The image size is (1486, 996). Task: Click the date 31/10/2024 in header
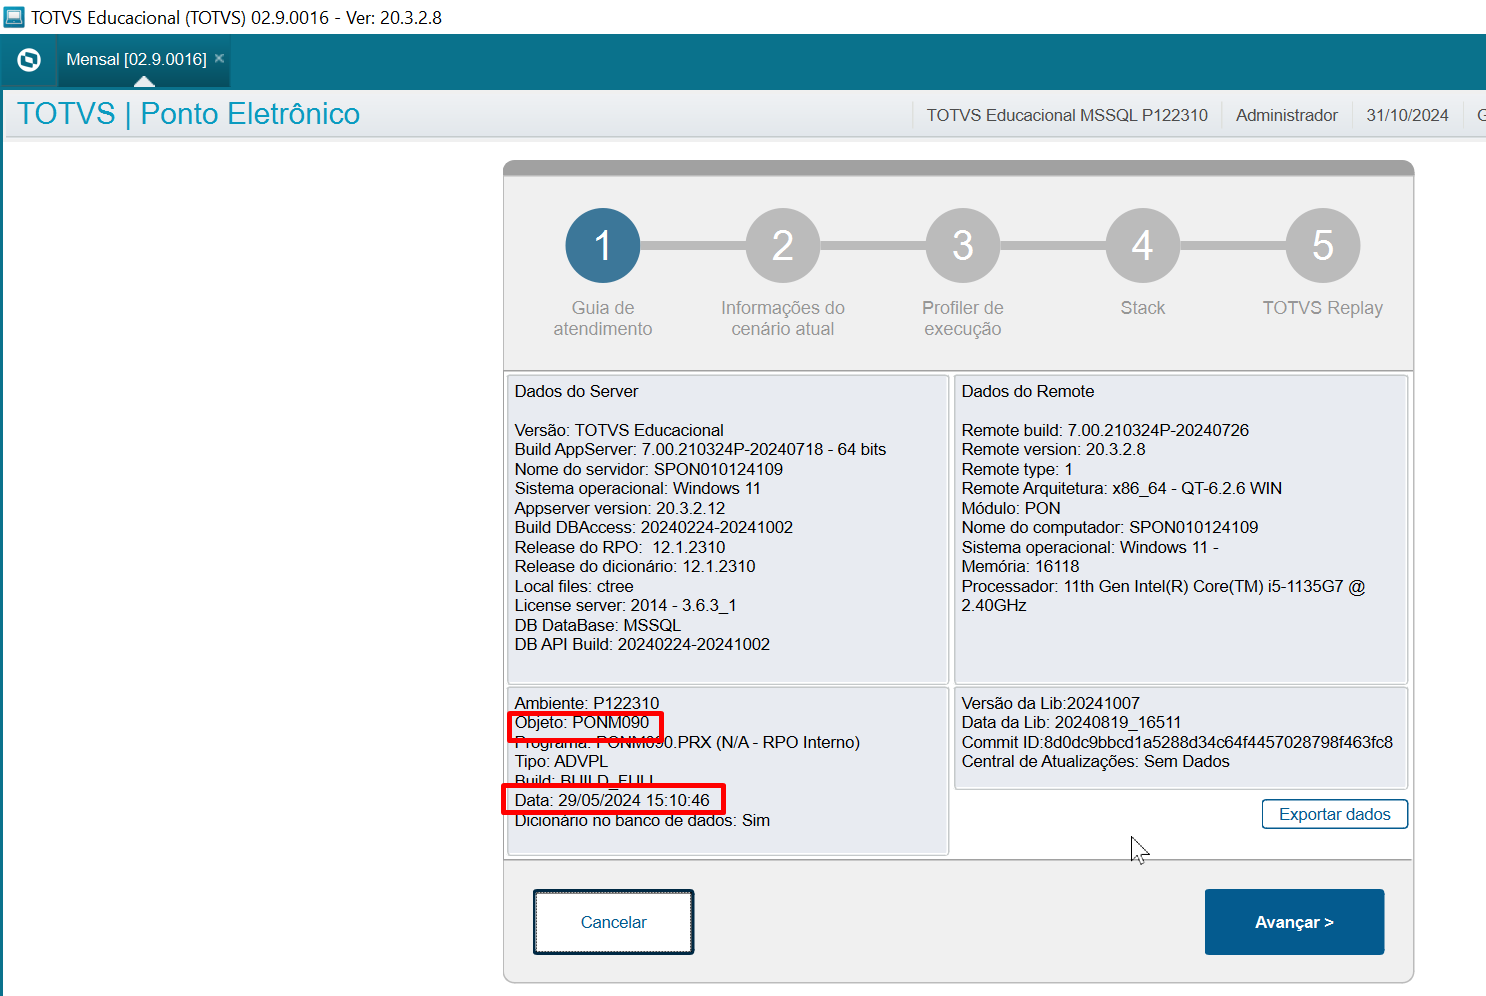tap(1408, 115)
